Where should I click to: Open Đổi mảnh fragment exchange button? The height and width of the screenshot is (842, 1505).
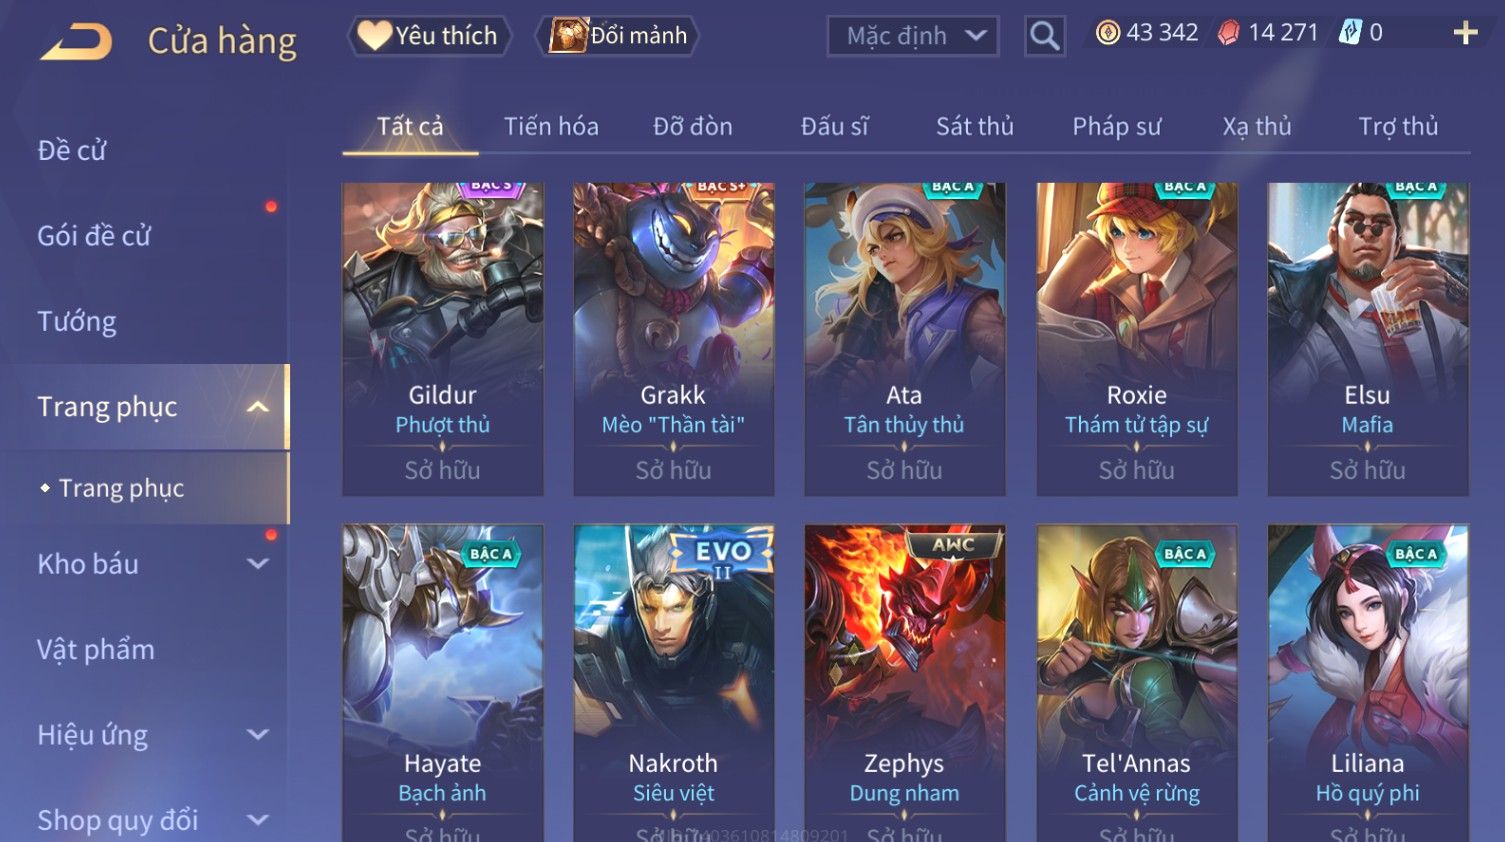click(617, 36)
